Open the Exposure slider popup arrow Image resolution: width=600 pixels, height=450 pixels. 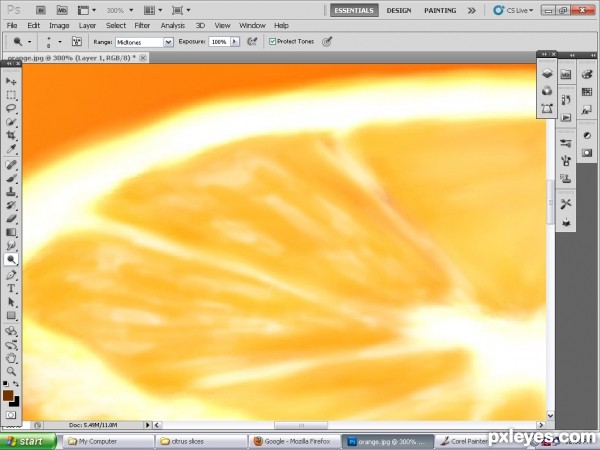click(x=235, y=42)
